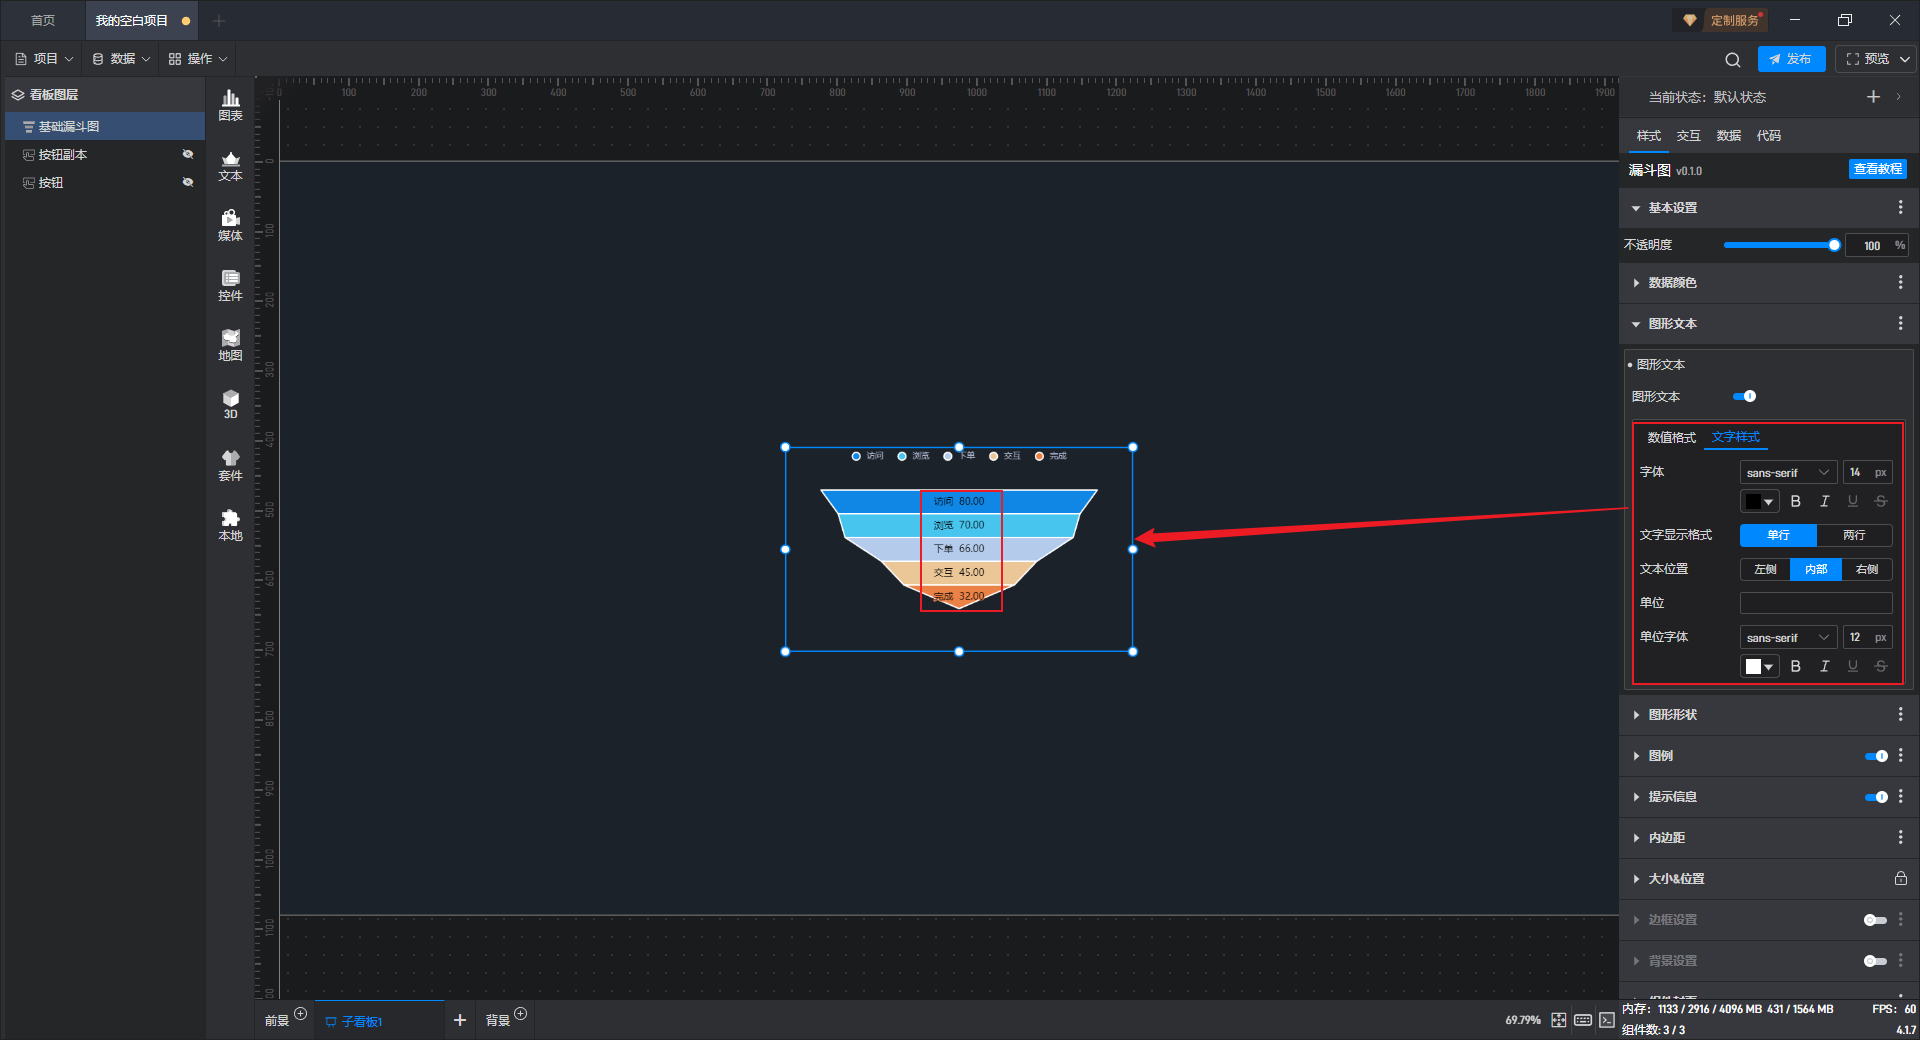
Task: Click the 发布 publish button
Action: coord(1791,59)
